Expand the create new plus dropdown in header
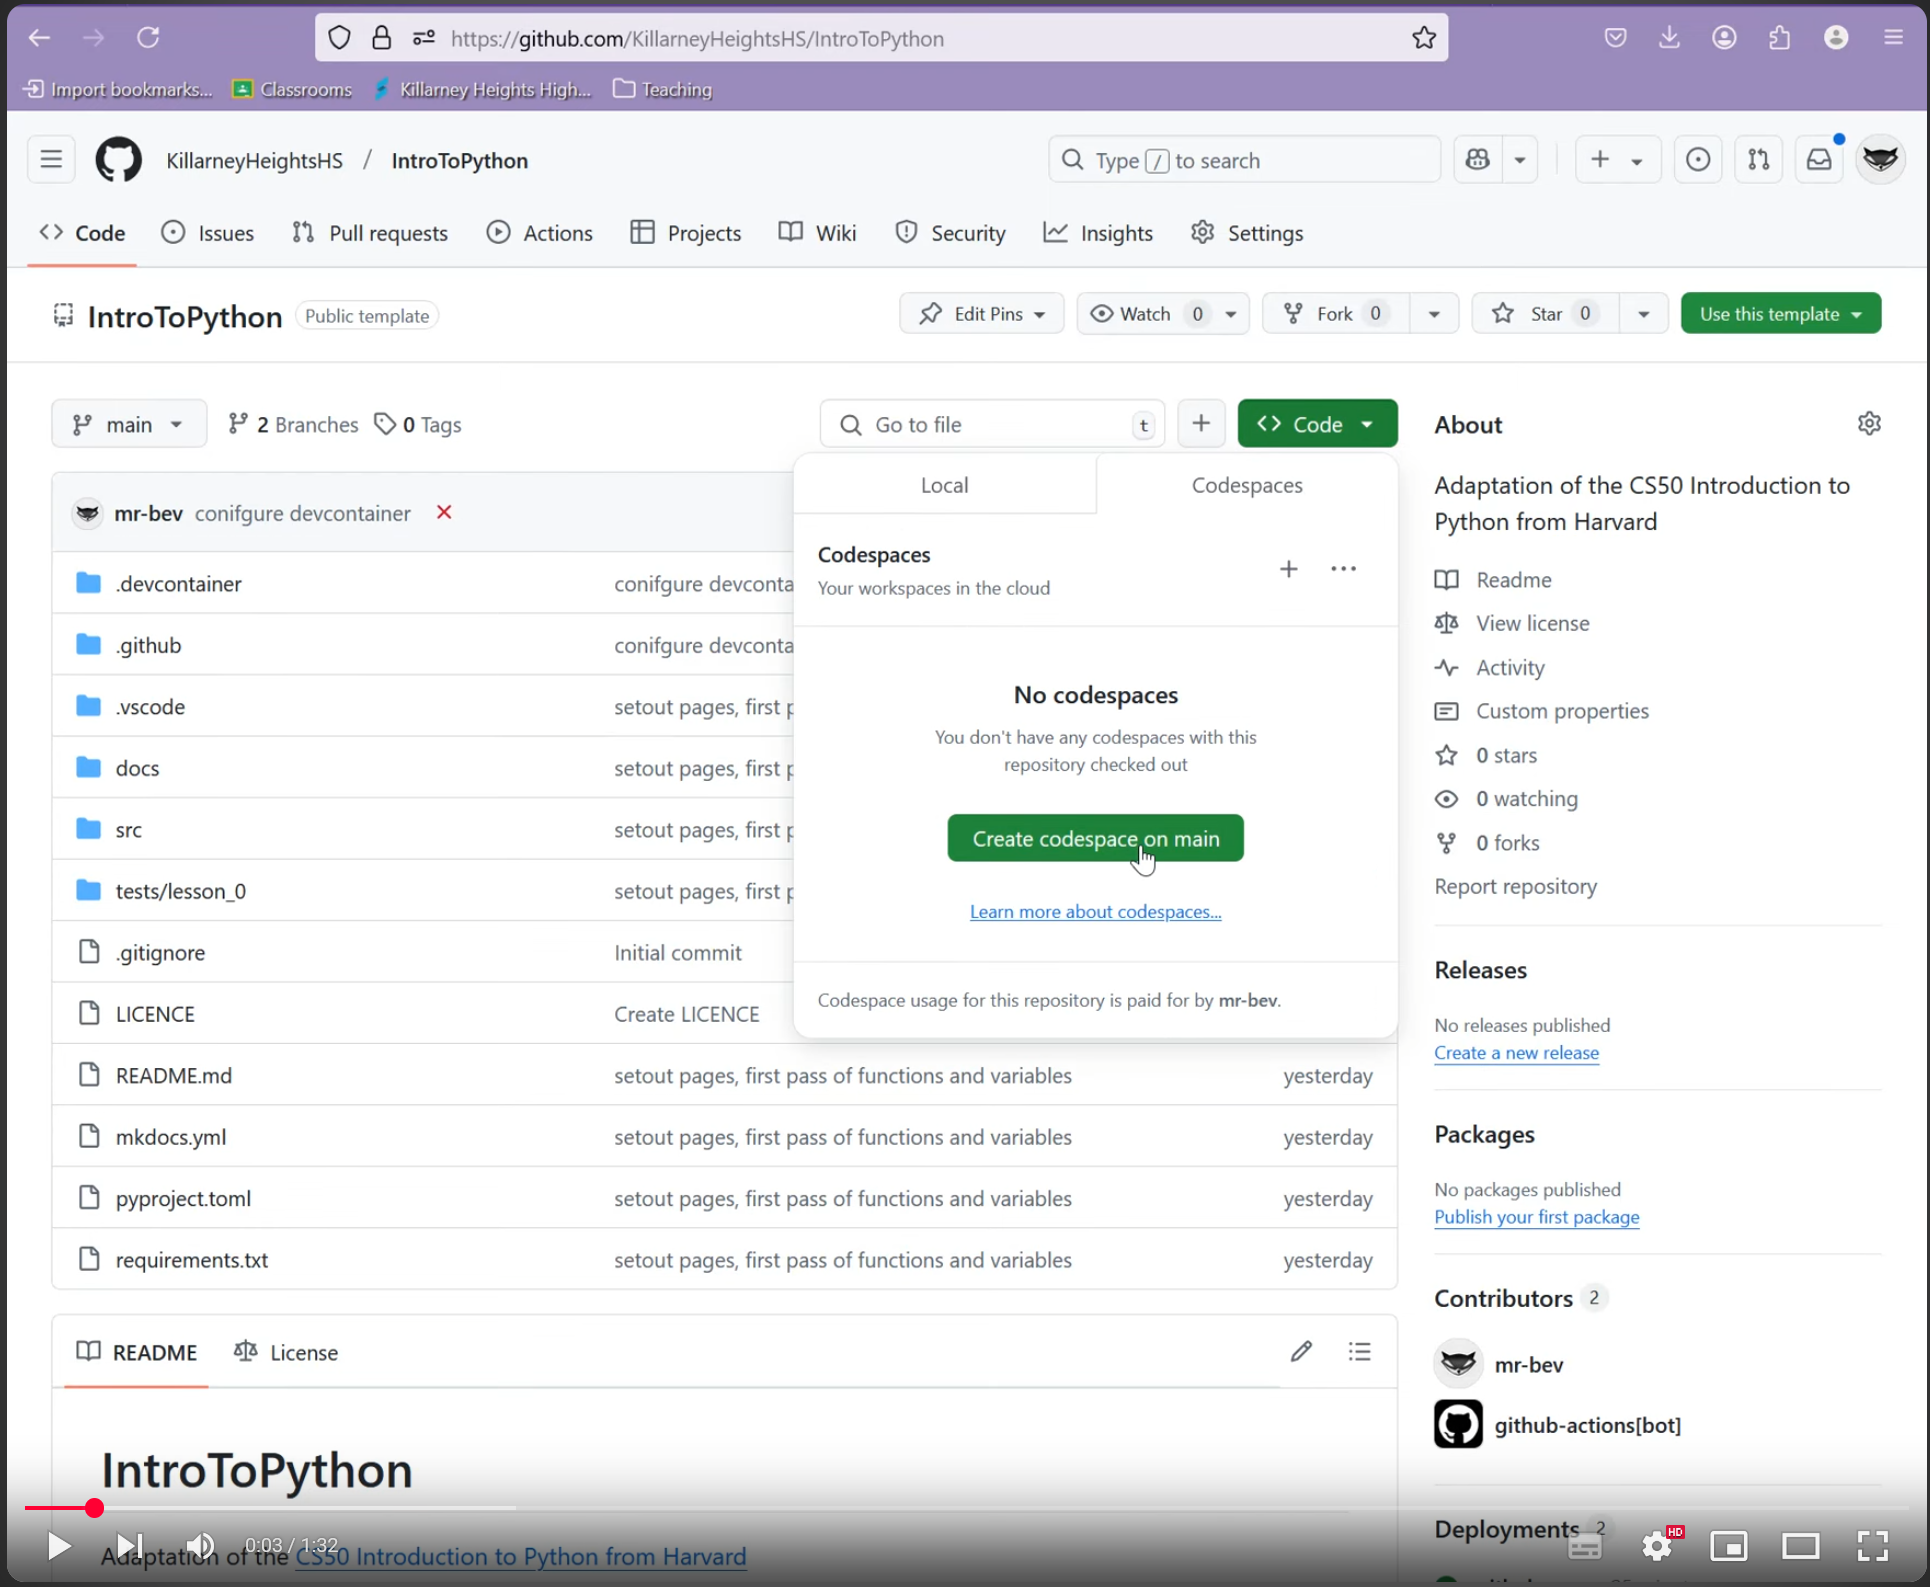This screenshot has width=1930, height=1587. click(x=1617, y=160)
